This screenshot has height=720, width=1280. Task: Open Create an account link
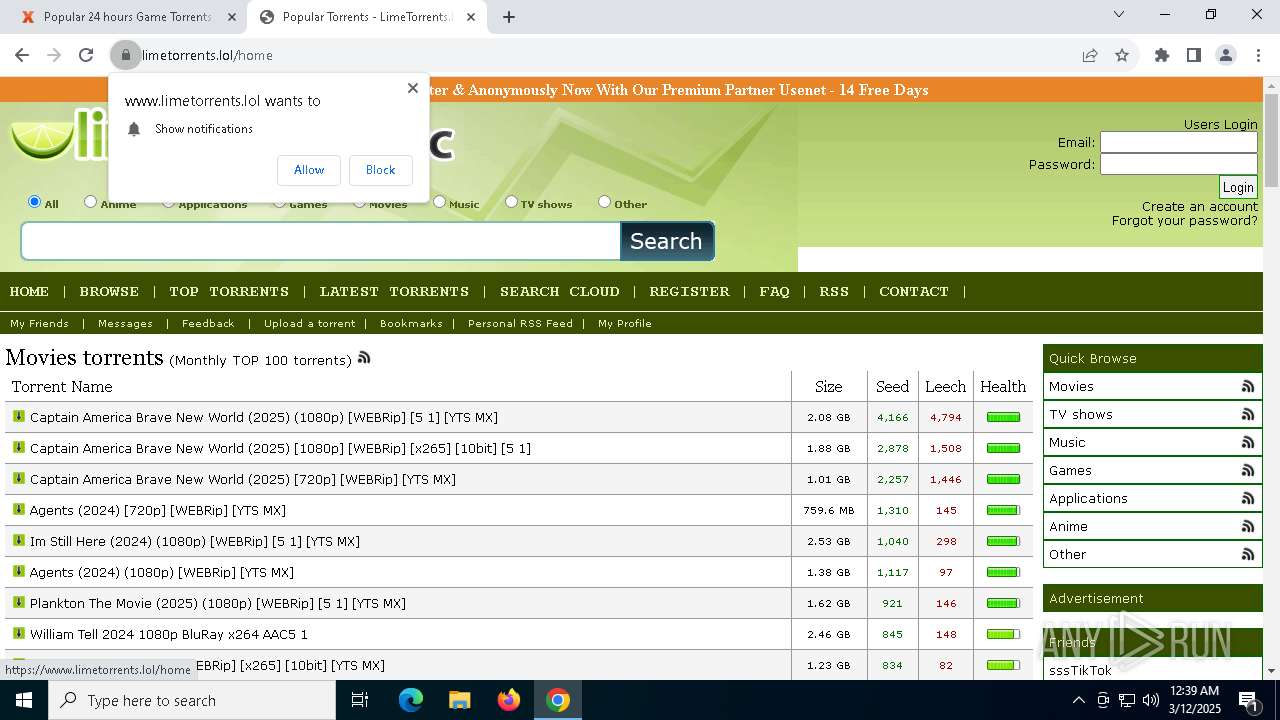pyautogui.click(x=1200, y=206)
